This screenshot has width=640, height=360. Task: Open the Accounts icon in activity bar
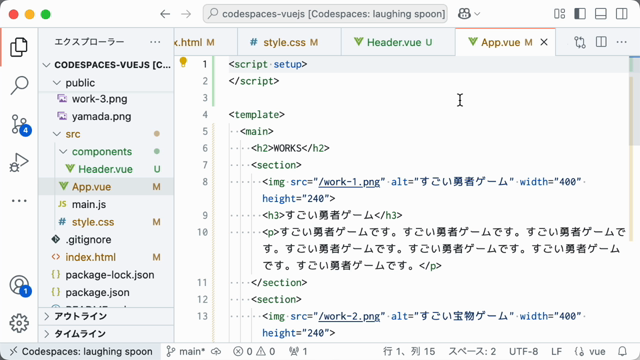pyautogui.click(x=19, y=285)
